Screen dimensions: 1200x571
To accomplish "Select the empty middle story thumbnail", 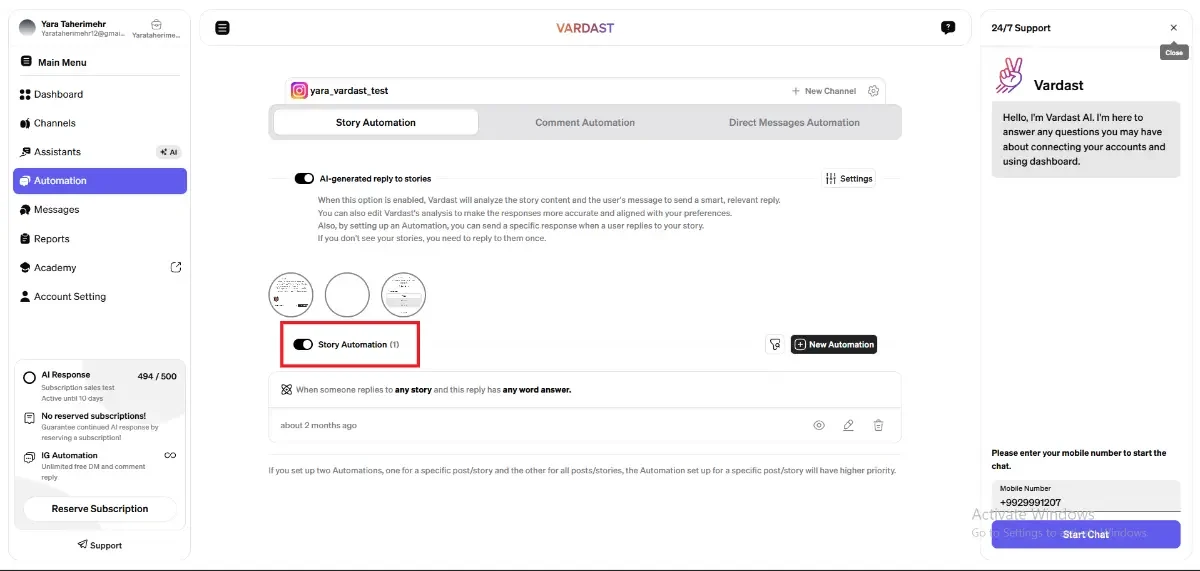I will click(348, 295).
